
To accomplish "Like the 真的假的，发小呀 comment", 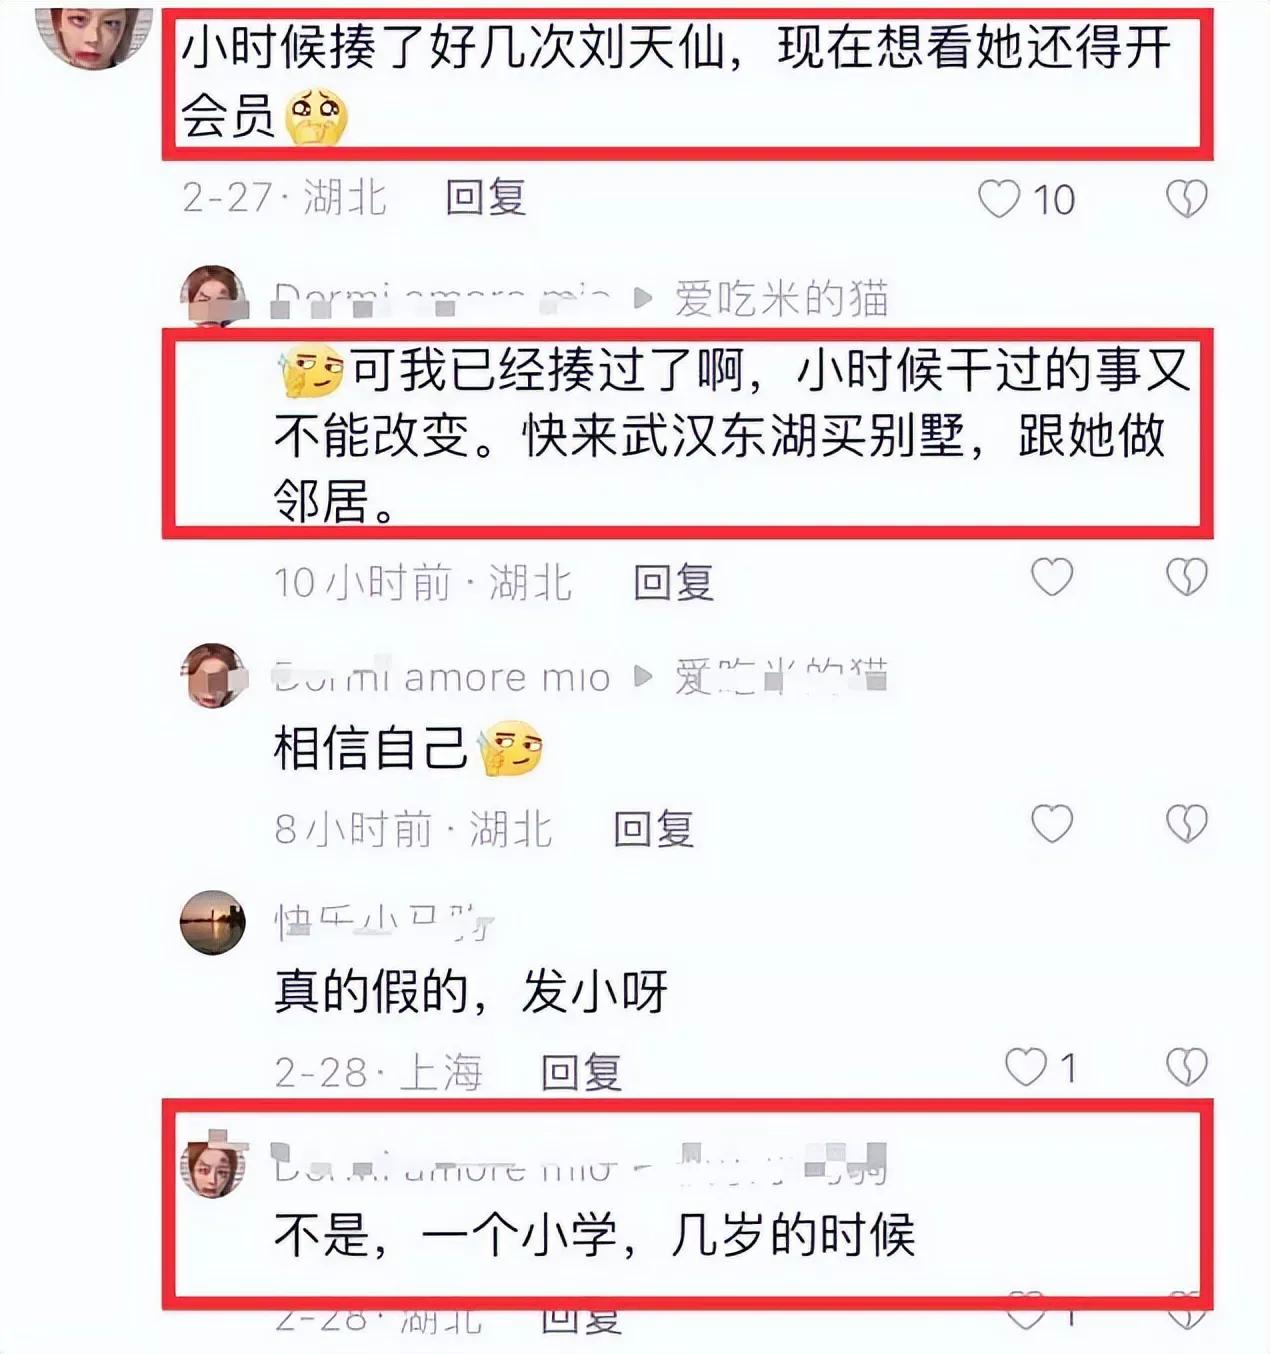I will coord(1025,1067).
